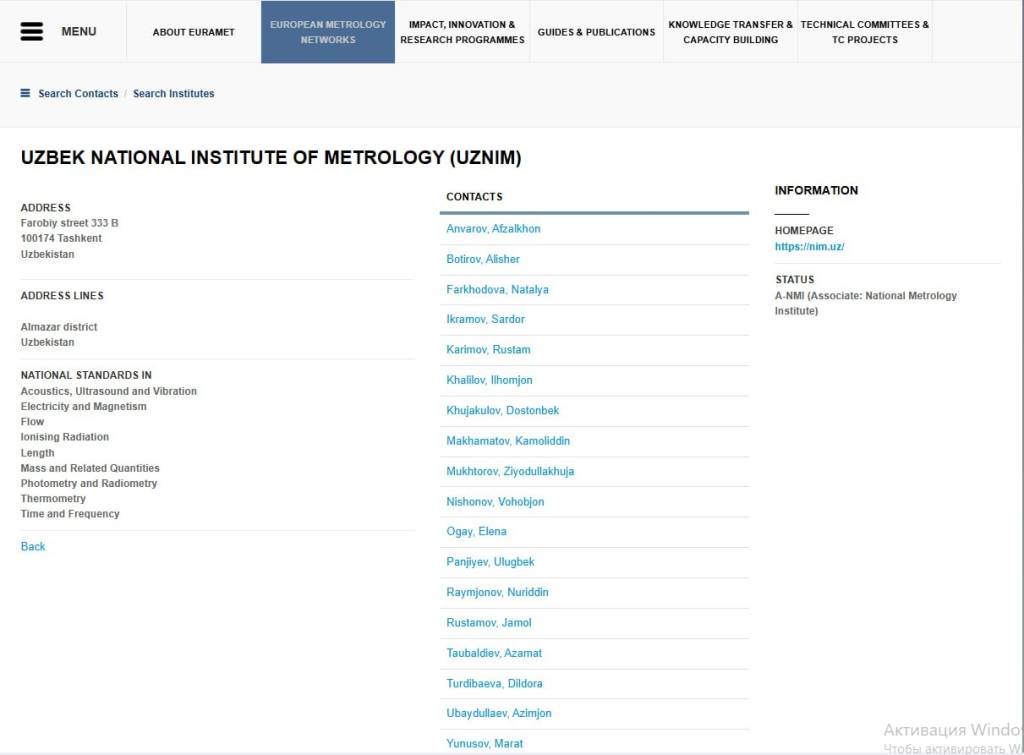The height and width of the screenshot is (755, 1024).
Task: Open contact Mukhtorov, Ziyodullakhuja
Action: (x=510, y=471)
